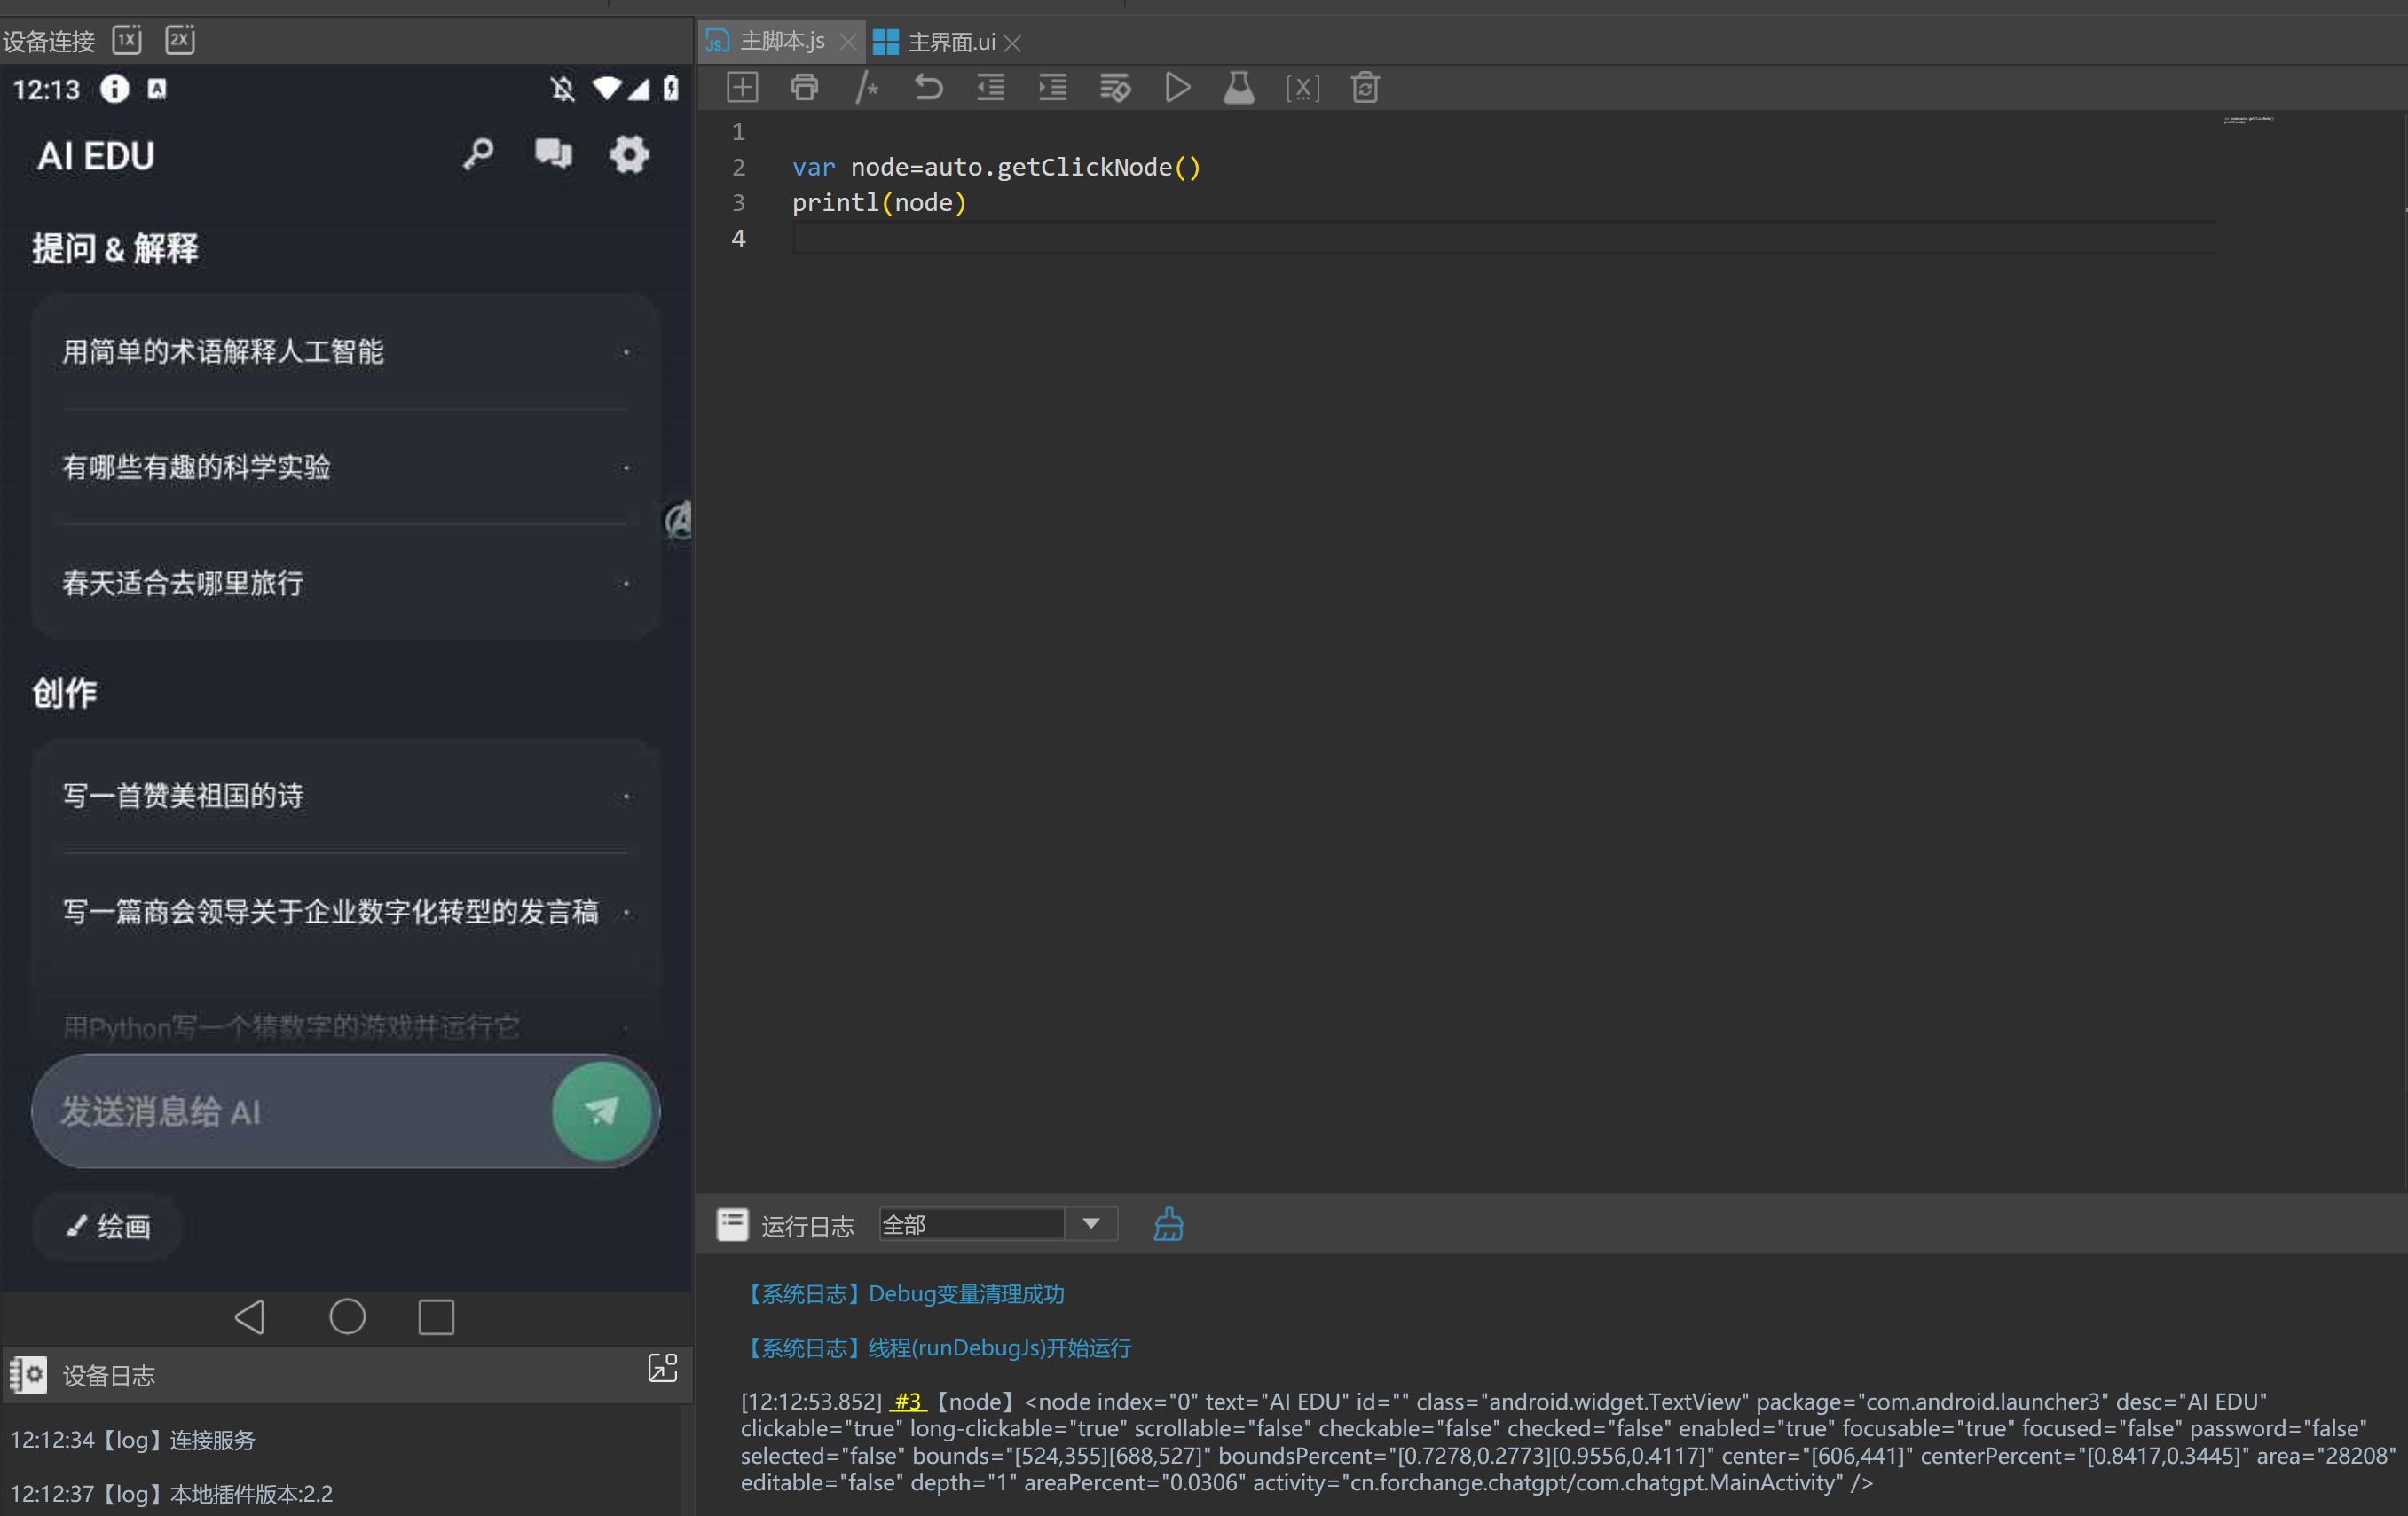This screenshot has height=1516, width=2408.
Task: Open the chat bubbles icon in AI EDU
Action: coord(553,154)
